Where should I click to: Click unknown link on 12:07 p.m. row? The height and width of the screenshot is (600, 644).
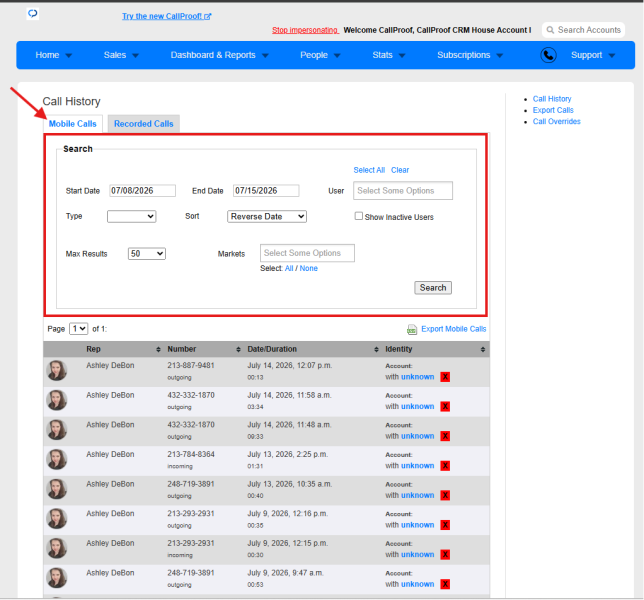pos(418,377)
